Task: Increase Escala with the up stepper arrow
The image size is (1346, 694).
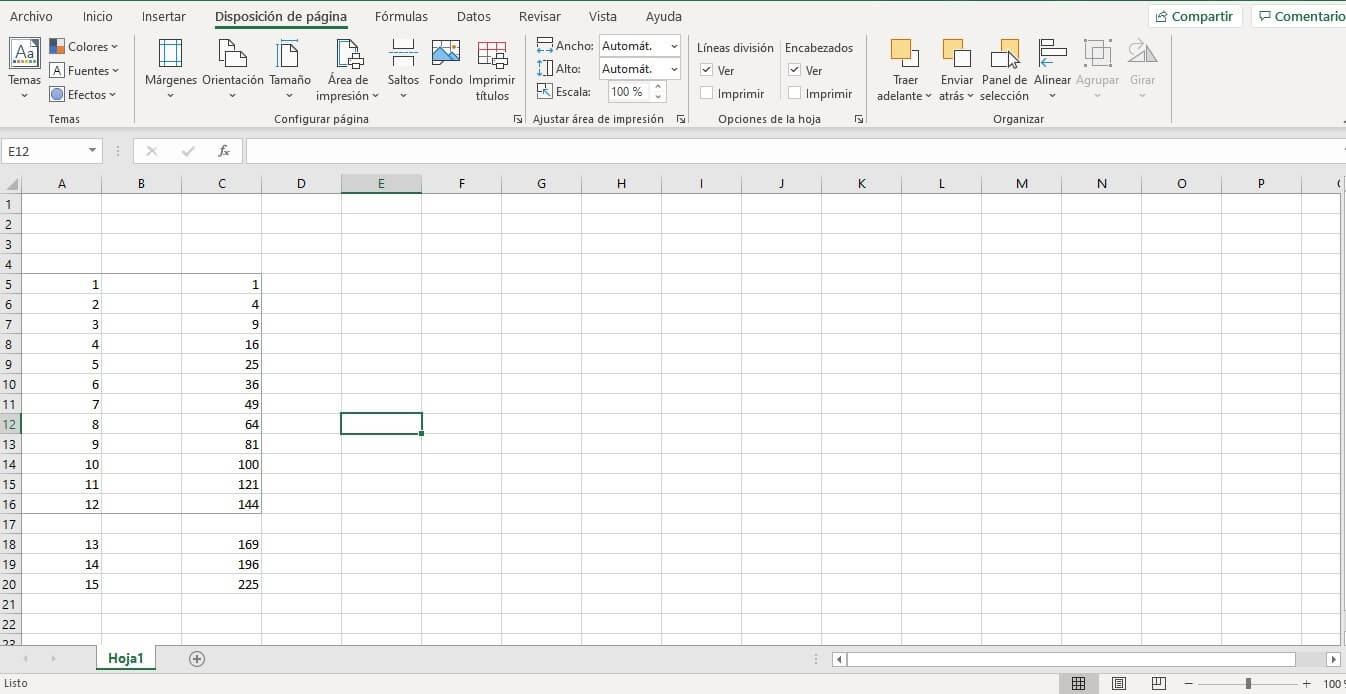Action: click(657, 87)
